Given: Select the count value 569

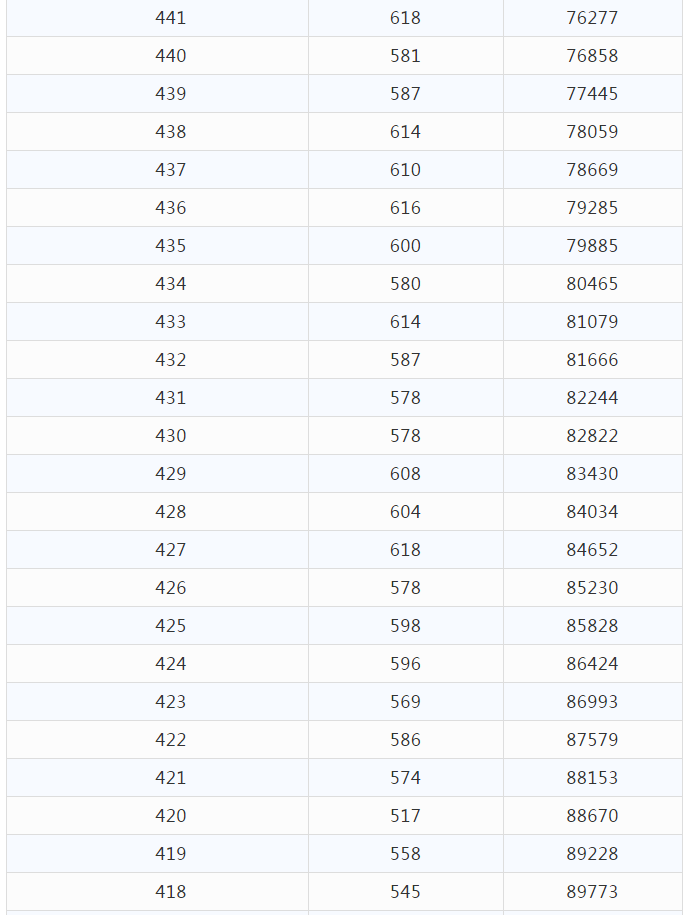Looking at the screenshot, I should [405, 702].
